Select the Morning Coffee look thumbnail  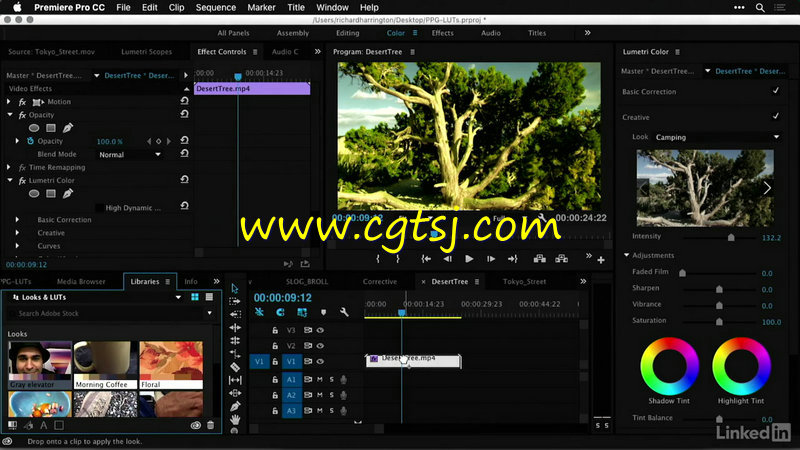point(106,365)
